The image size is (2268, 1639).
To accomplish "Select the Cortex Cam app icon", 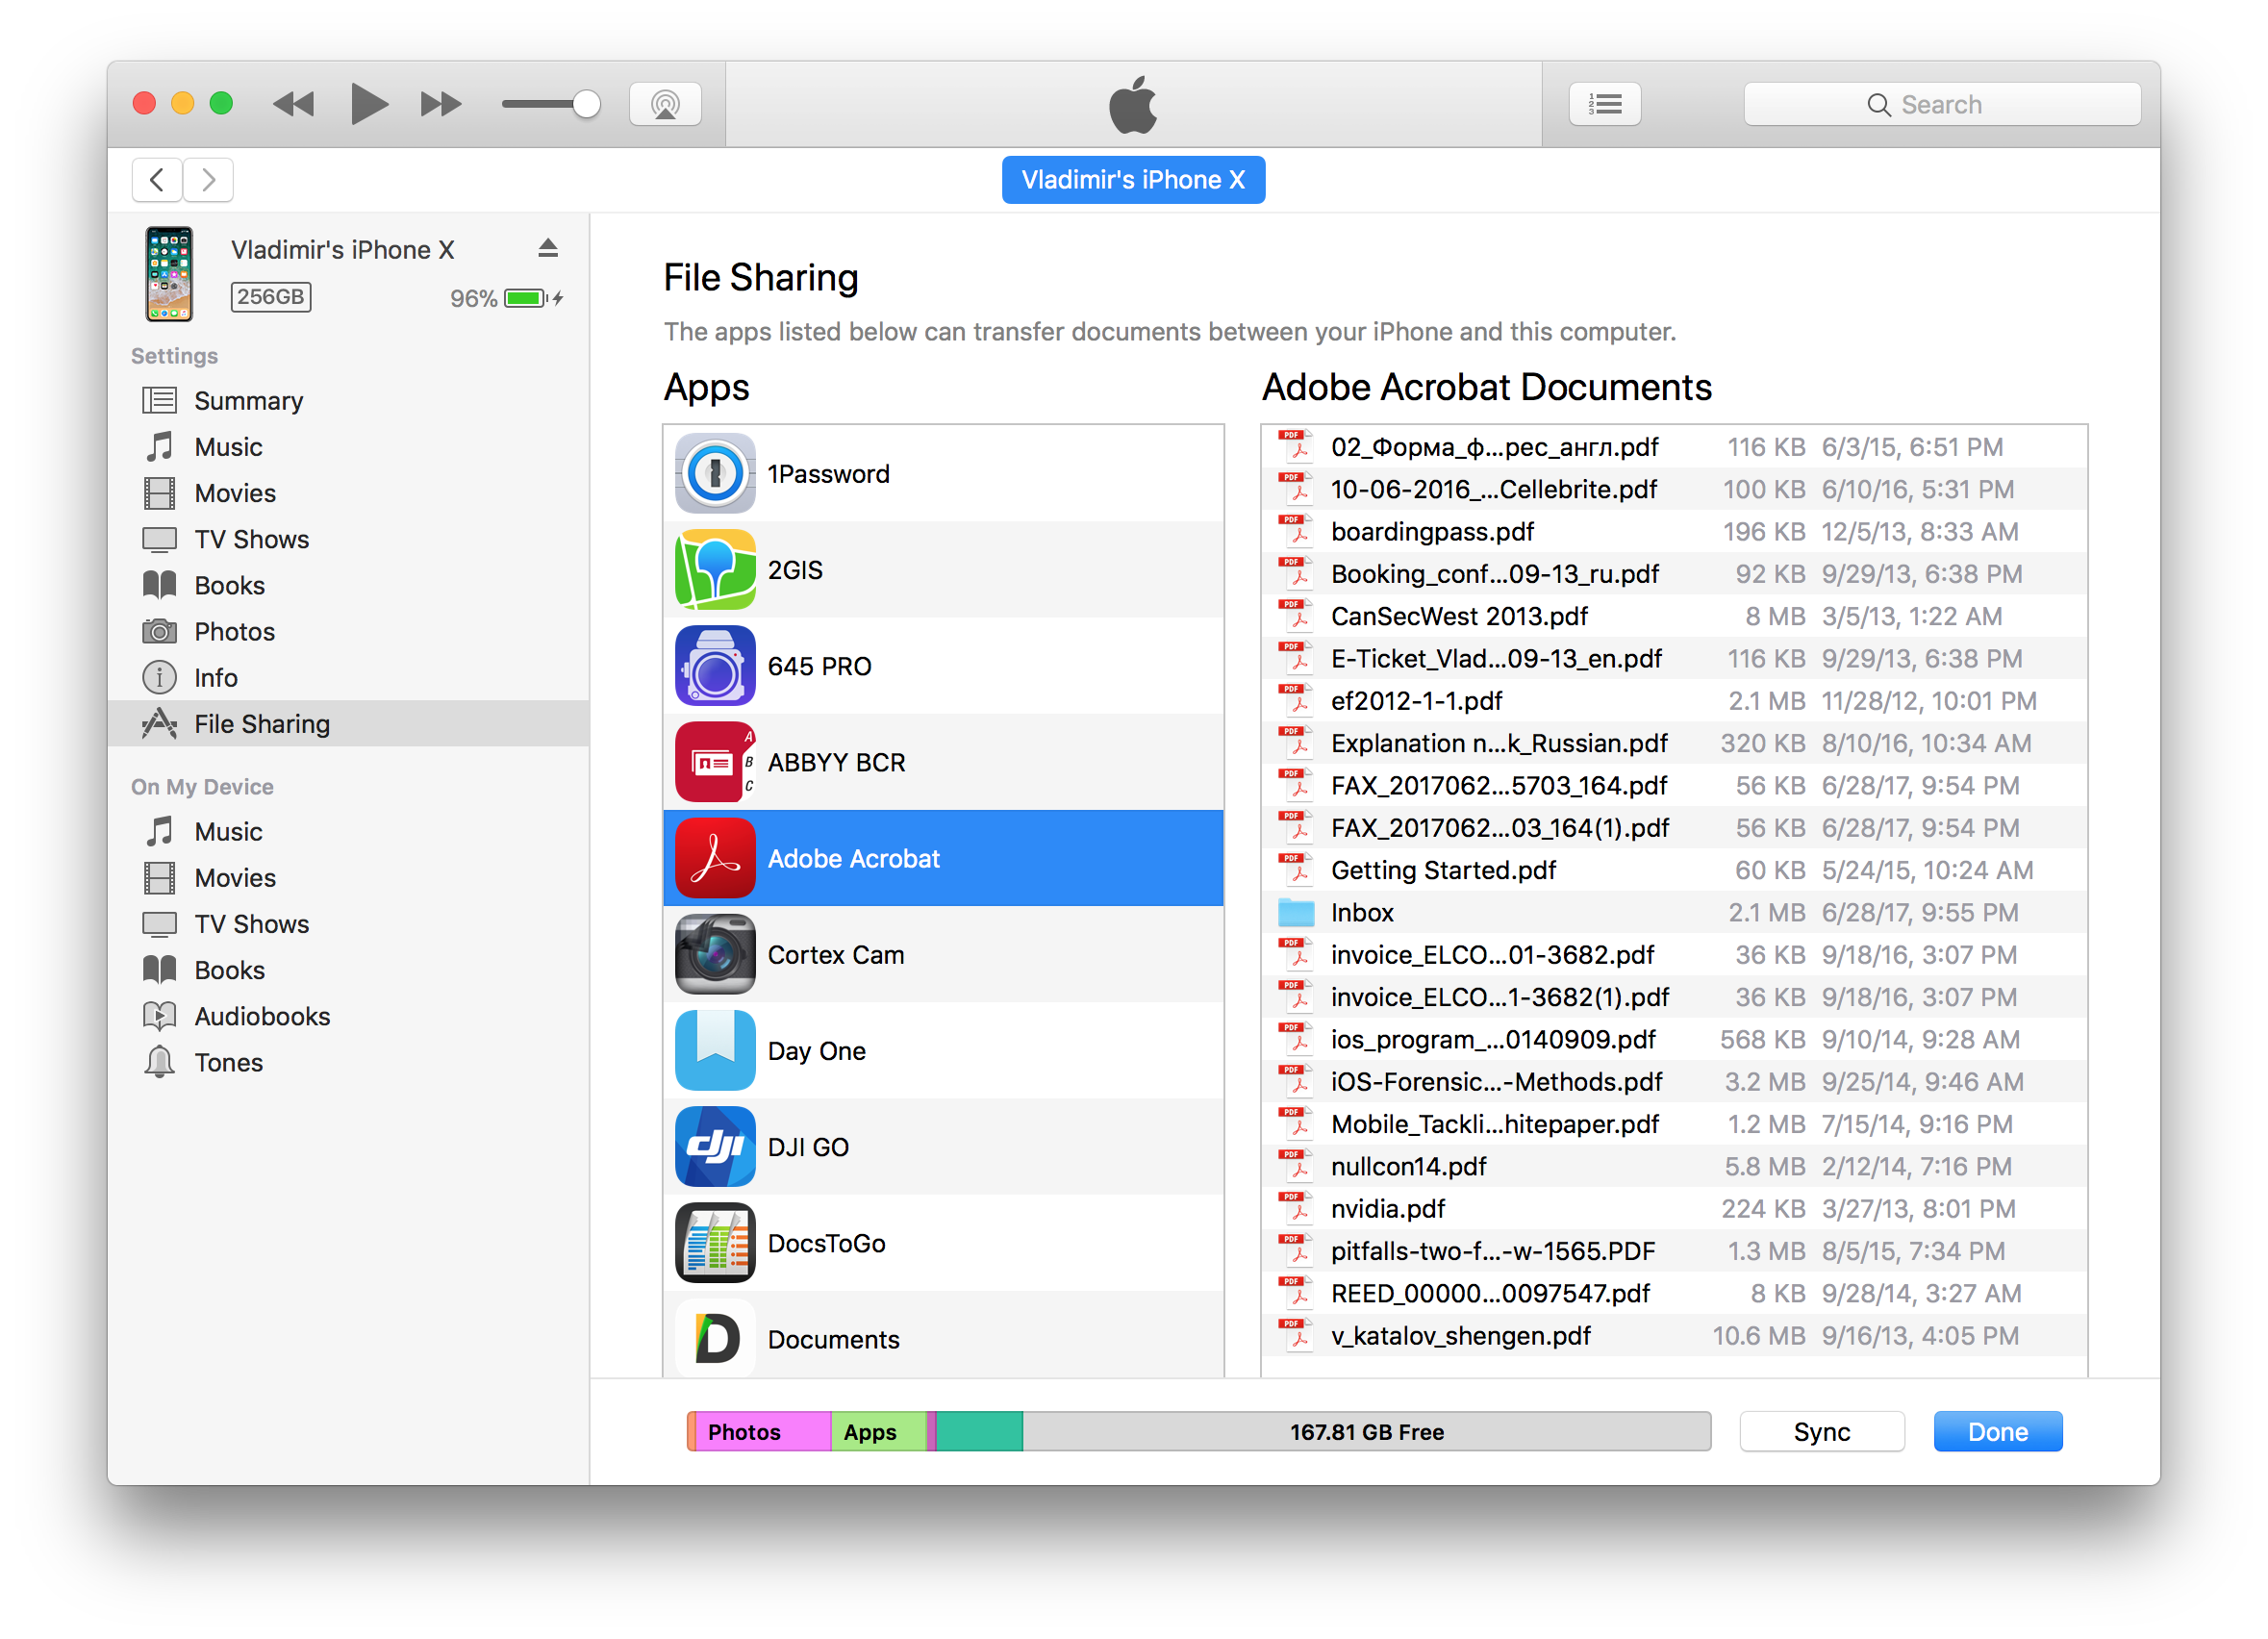I will [x=715, y=954].
